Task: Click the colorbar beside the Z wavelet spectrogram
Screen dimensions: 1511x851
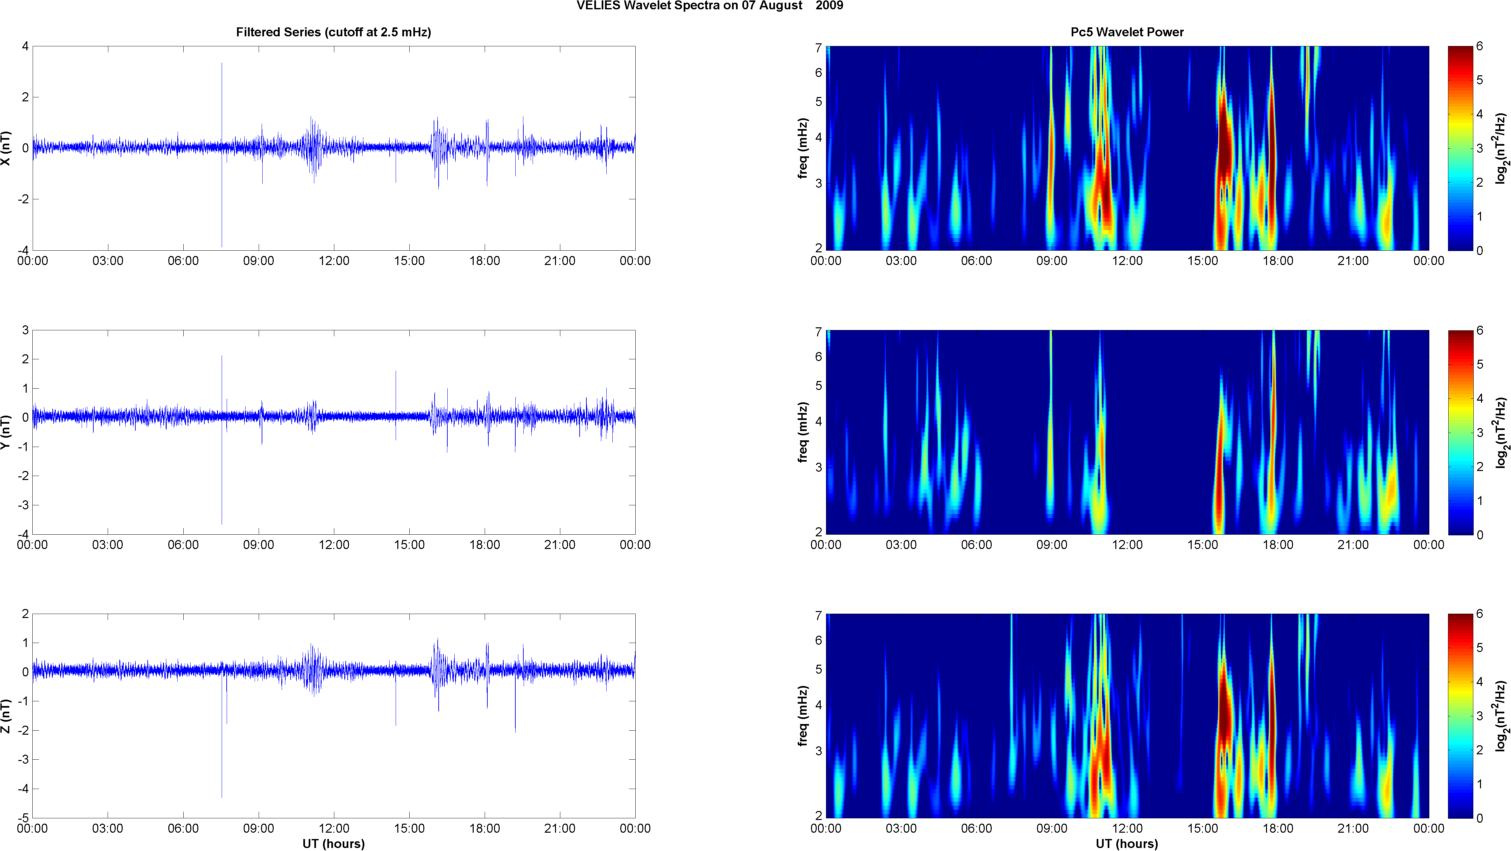Action: click(1460, 716)
